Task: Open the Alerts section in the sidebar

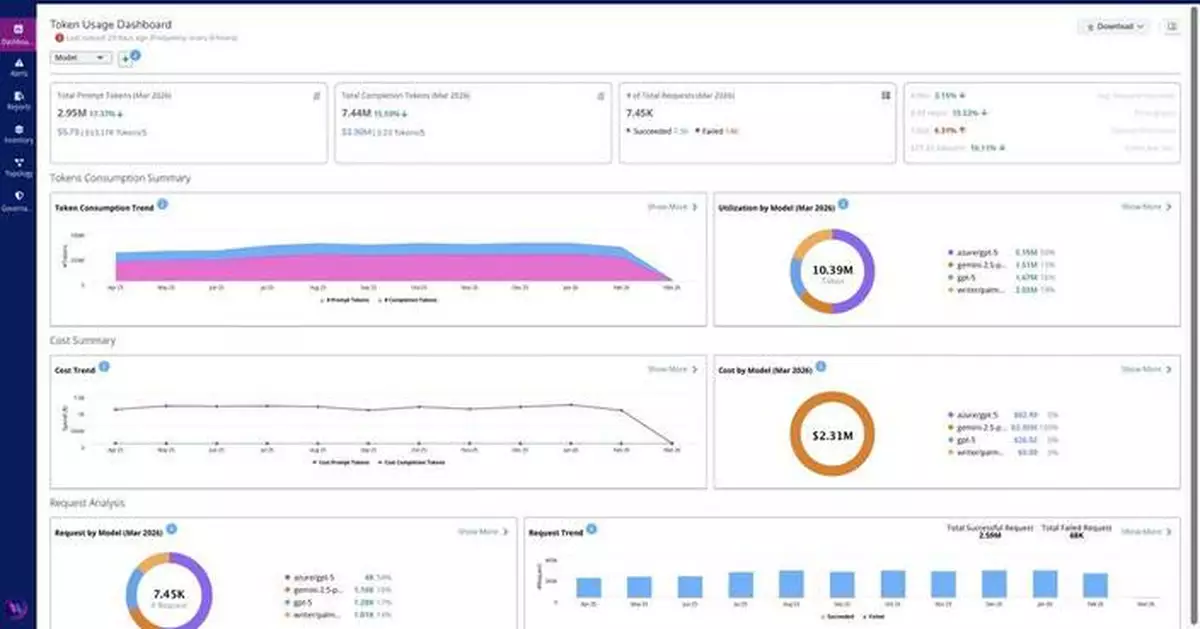Action: pyautogui.click(x=18, y=66)
